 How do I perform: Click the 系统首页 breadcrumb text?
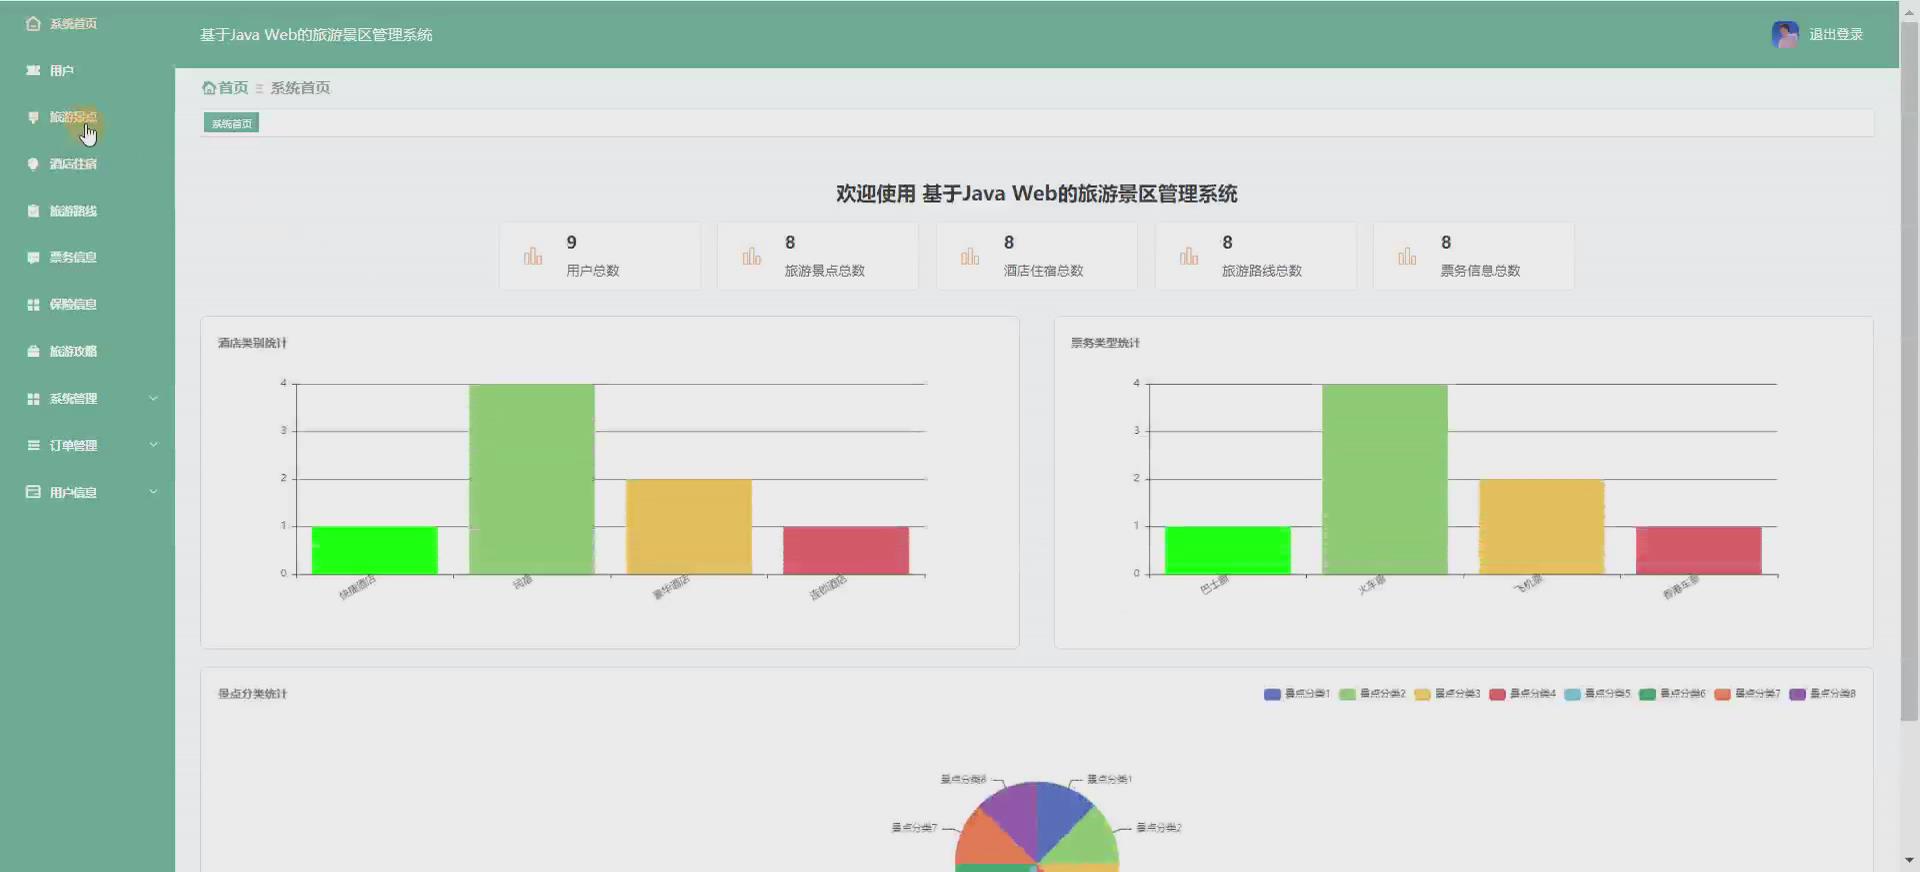[300, 88]
